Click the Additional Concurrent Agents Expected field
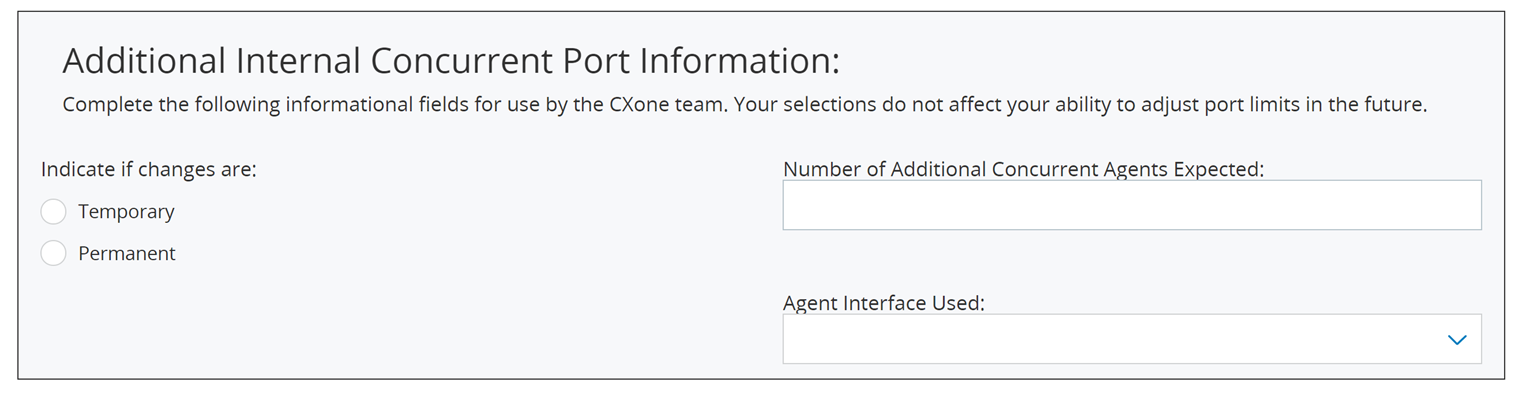 pyautogui.click(x=1132, y=205)
